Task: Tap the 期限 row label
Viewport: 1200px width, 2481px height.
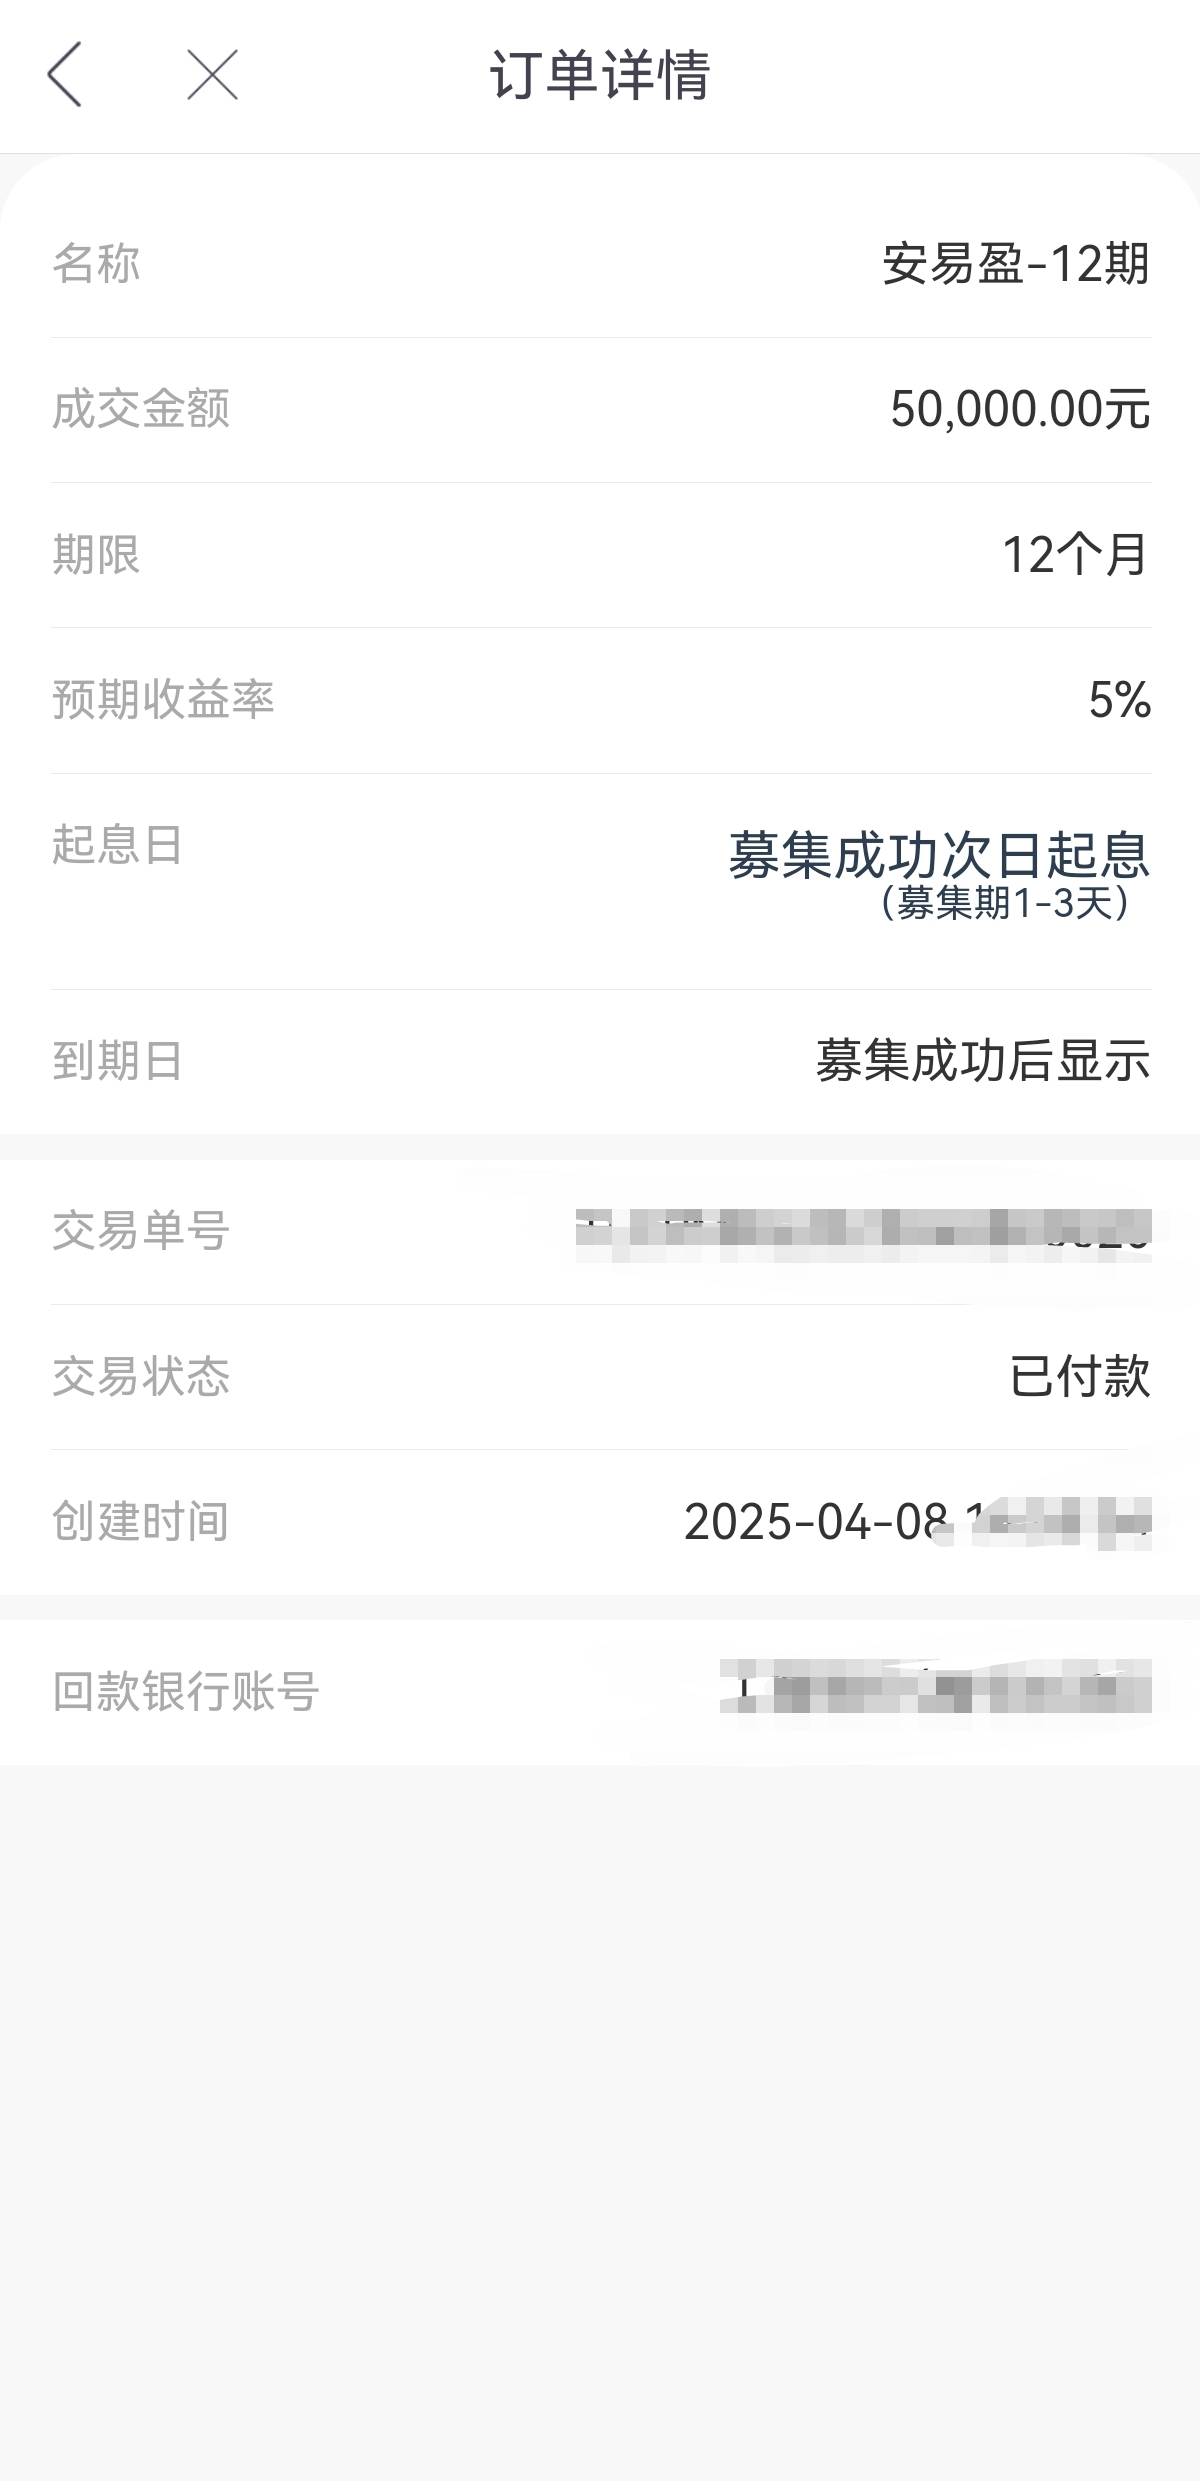Action: coord(96,555)
